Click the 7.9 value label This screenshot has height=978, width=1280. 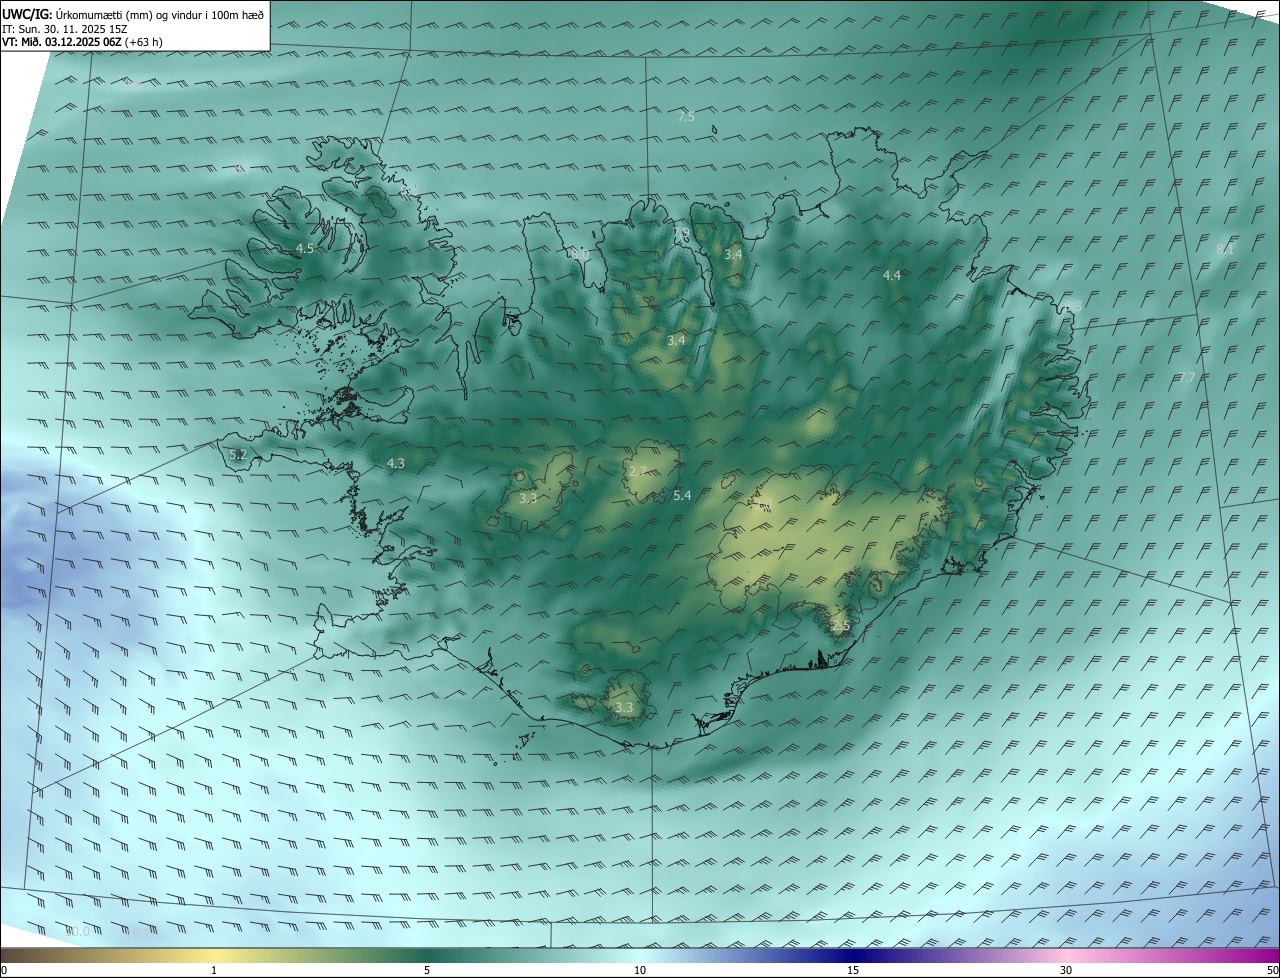point(682,233)
